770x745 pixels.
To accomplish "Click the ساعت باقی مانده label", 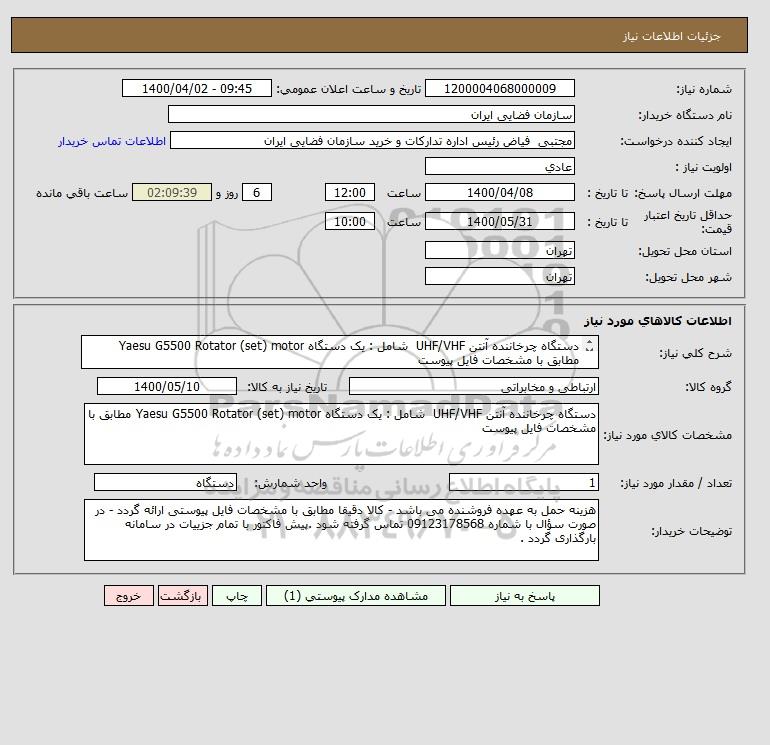I will coord(82,193).
